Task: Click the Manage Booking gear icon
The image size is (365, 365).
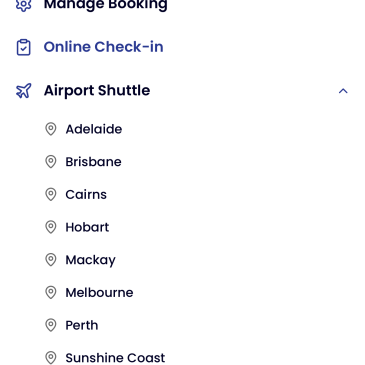Action: [x=24, y=5]
